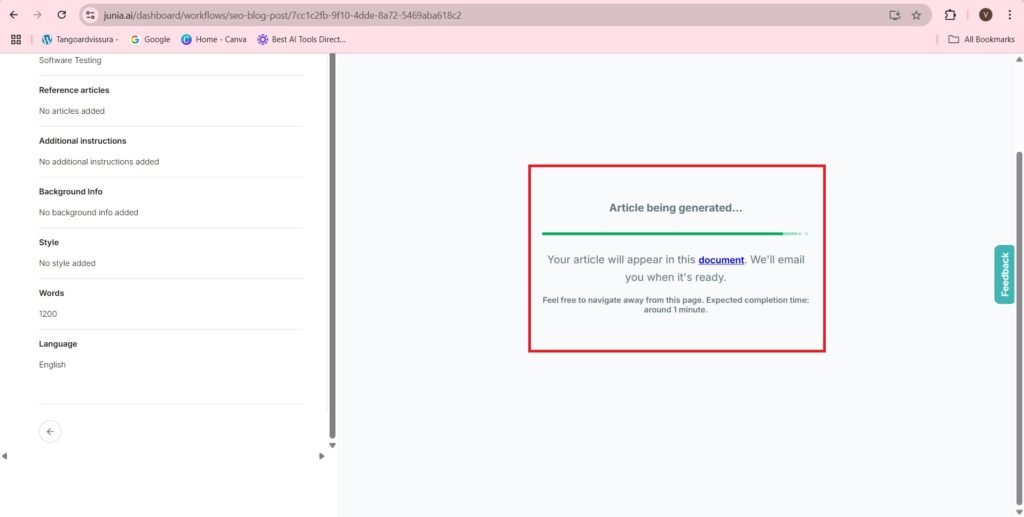Click the browser back arrow
This screenshot has width=1024, height=517.
(14, 14)
